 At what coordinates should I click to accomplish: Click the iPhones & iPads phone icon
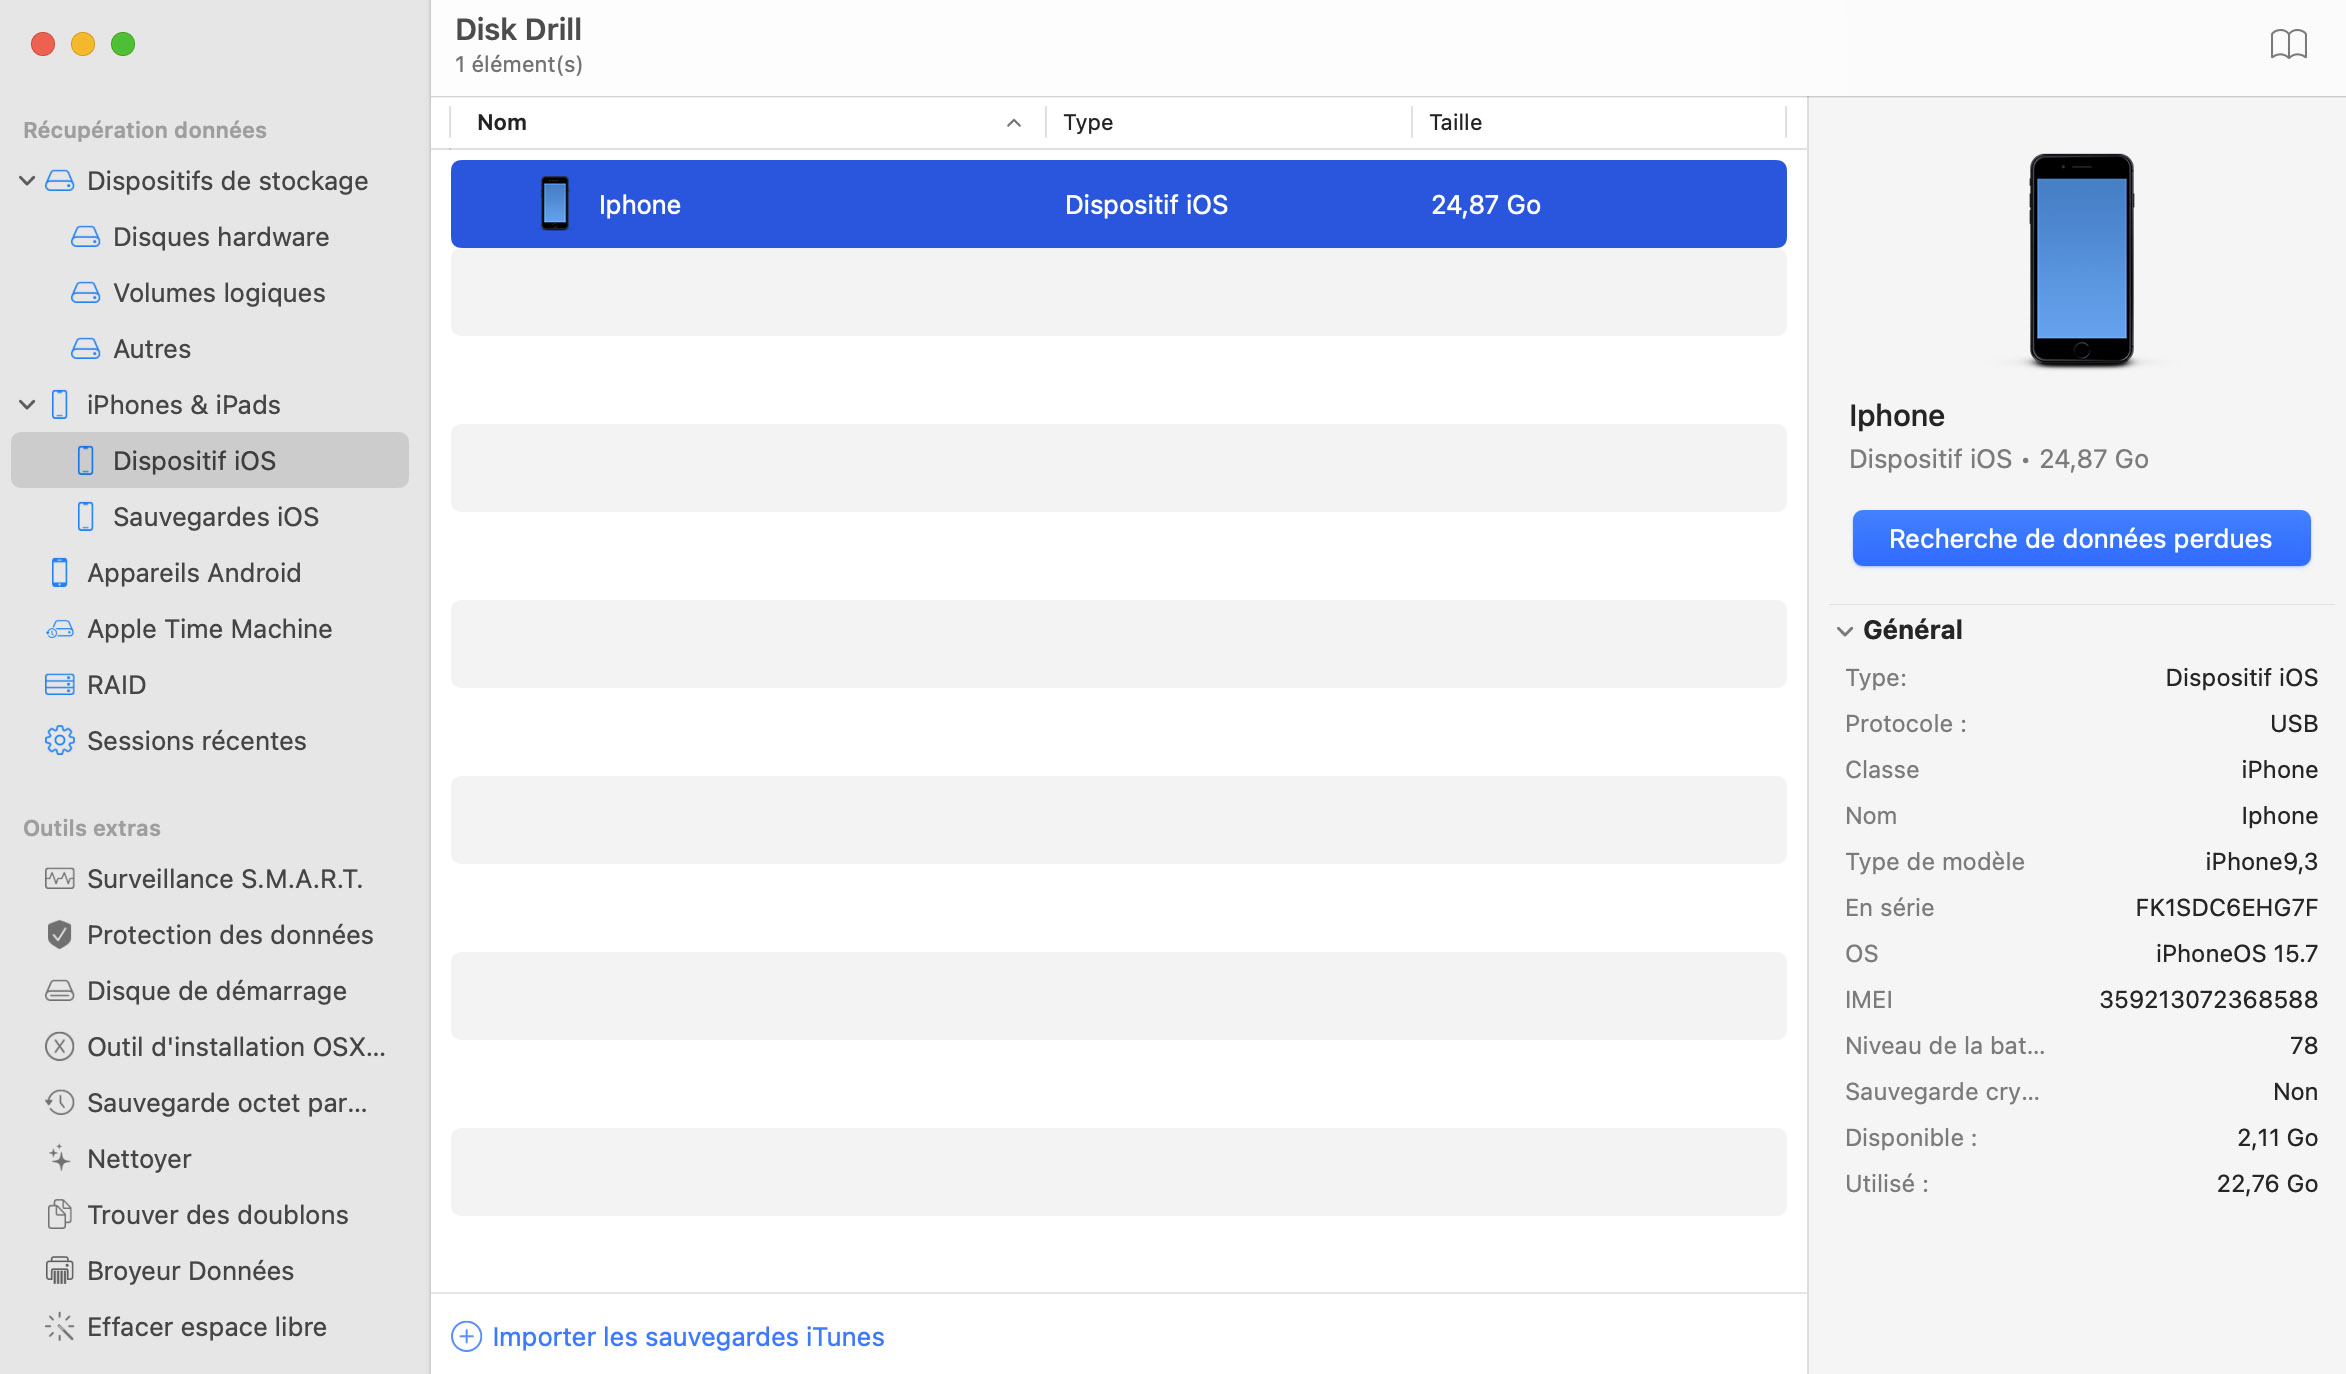pyautogui.click(x=60, y=405)
